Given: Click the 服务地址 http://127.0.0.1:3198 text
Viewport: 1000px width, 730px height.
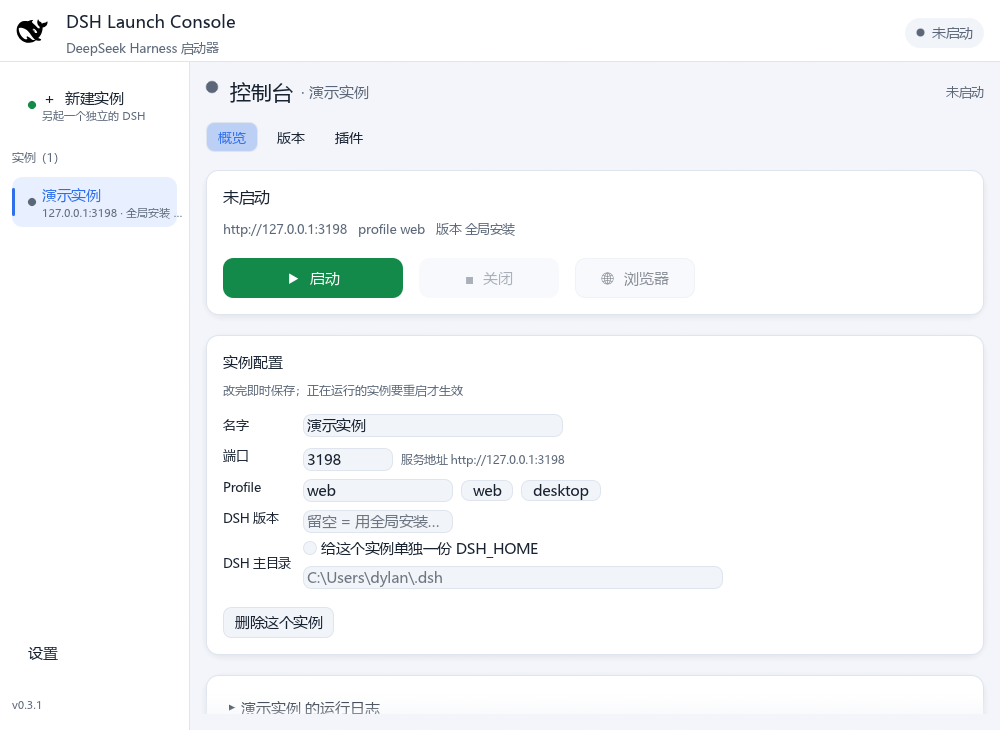Looking at the screenshot, I should 482,460.
